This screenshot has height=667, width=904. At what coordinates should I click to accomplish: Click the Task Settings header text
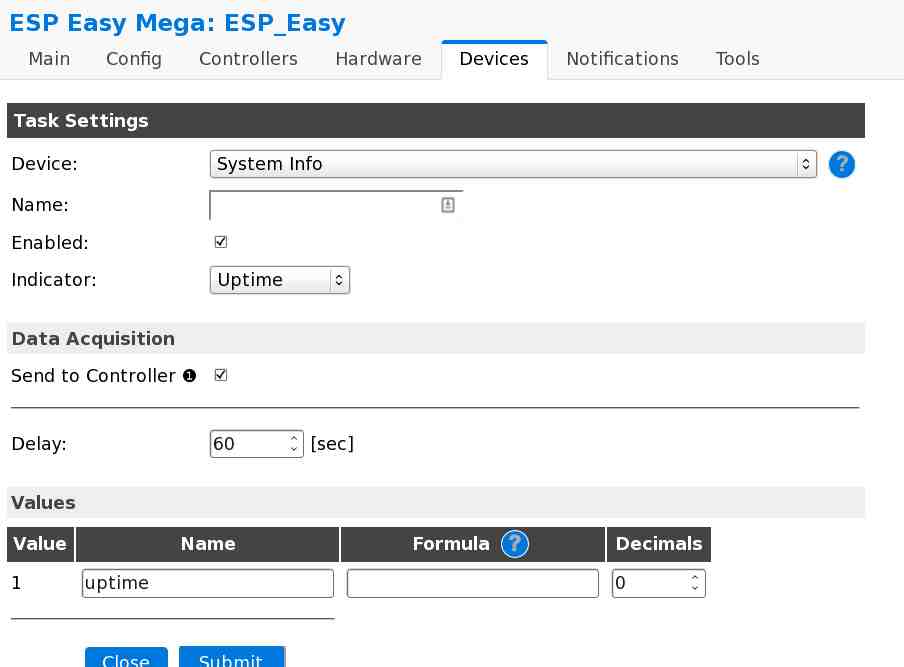81,120
